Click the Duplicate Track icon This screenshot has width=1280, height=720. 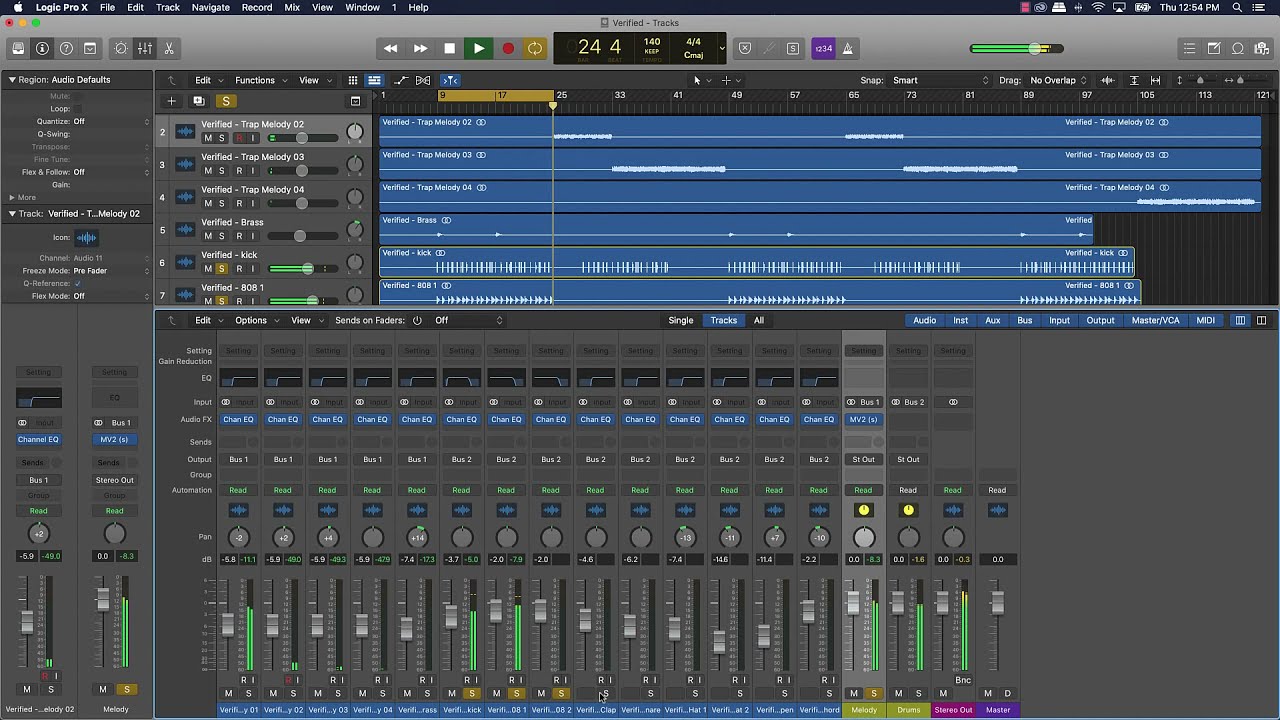tap(198, 101)
